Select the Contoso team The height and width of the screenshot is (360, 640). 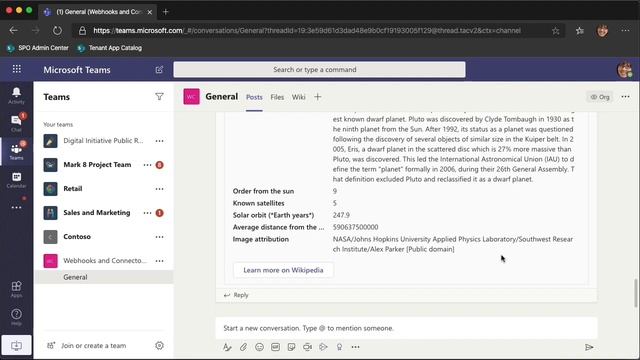(77, 237)
